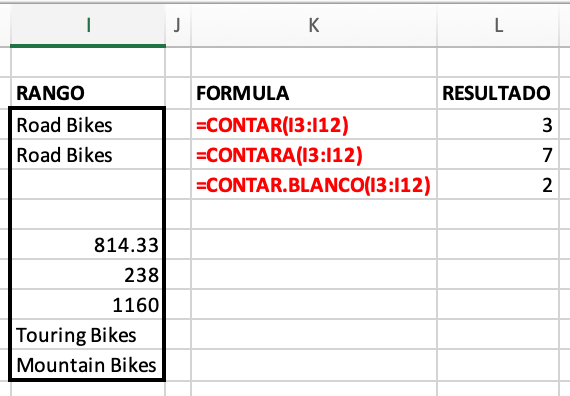This screenshot has height=396, width=570.
Task: Select the second Road Bikes cell
Action: [x=88, y=155]
